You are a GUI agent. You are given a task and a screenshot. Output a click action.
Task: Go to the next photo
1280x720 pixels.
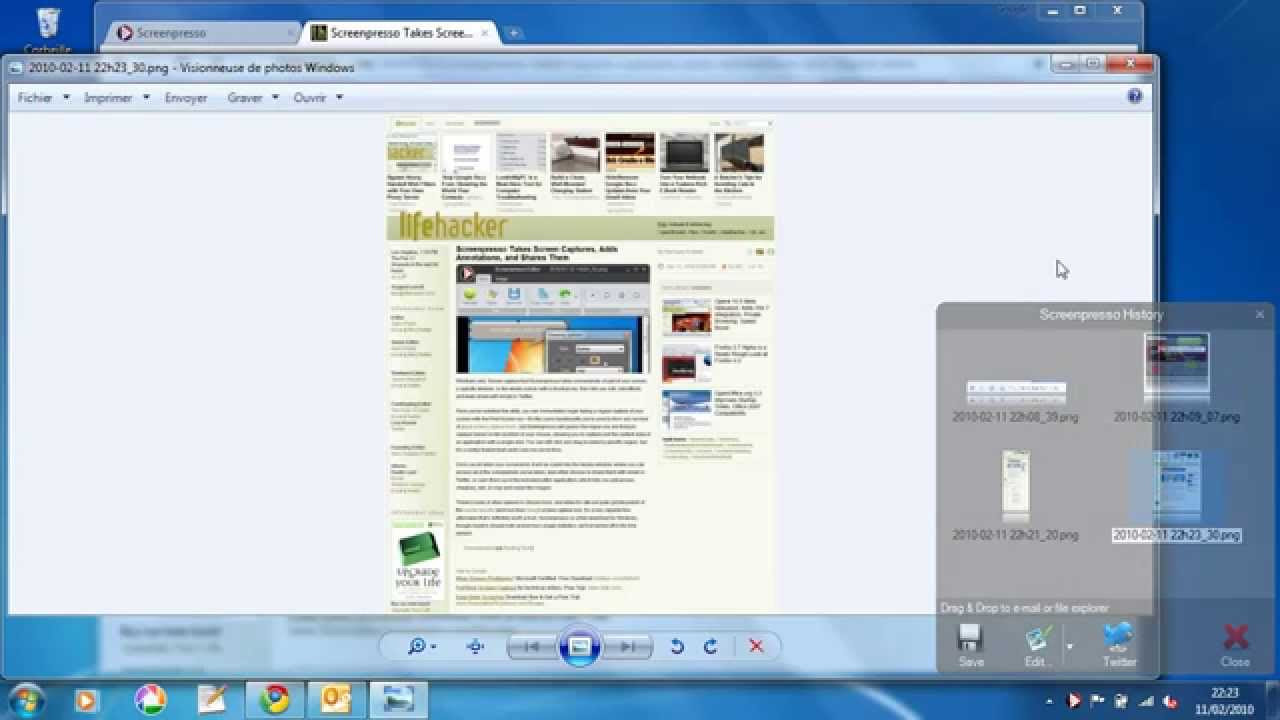click(627, 646)
